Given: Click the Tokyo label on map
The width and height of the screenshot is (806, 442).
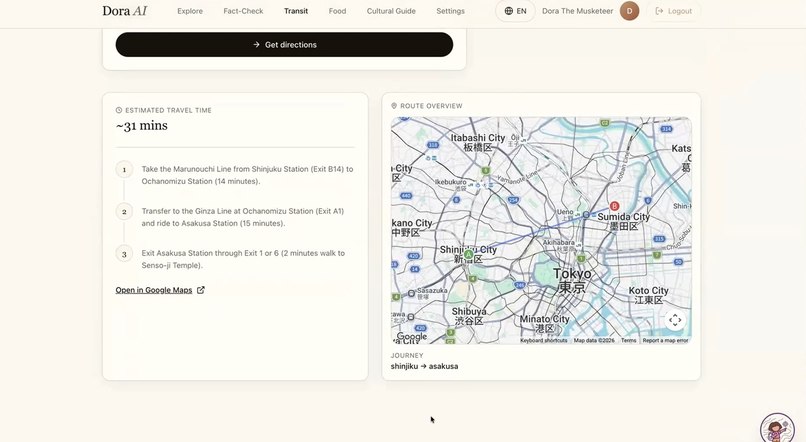Looking at the screenshot, I should [572, 280].
